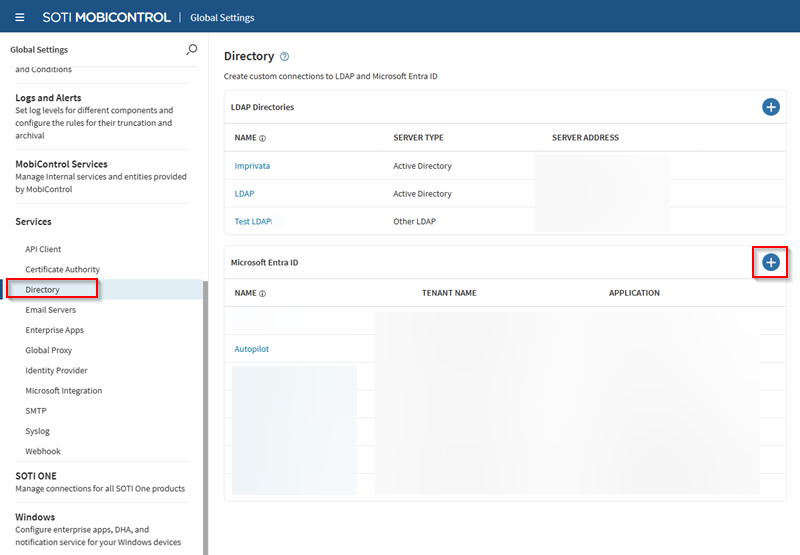Screen dimensions: 800x555
Task: Click the info icon beside LDAP NAME column
Action: tap(262, 138)
